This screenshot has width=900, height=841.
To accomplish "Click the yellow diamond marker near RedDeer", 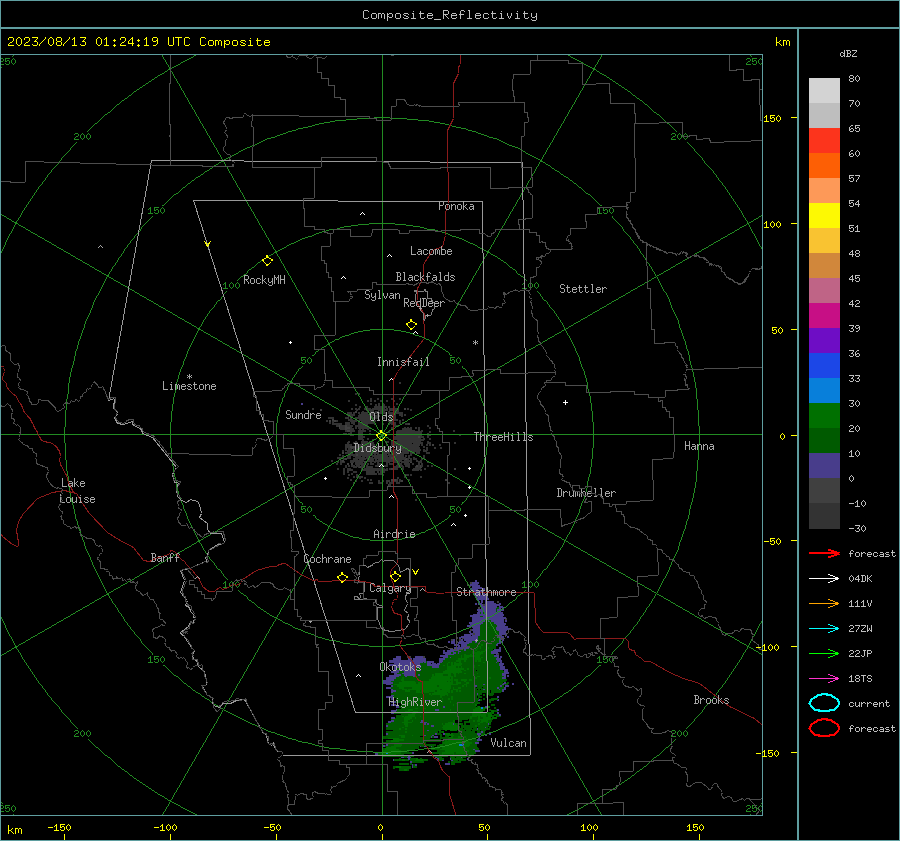I will [x=411, y=325].
